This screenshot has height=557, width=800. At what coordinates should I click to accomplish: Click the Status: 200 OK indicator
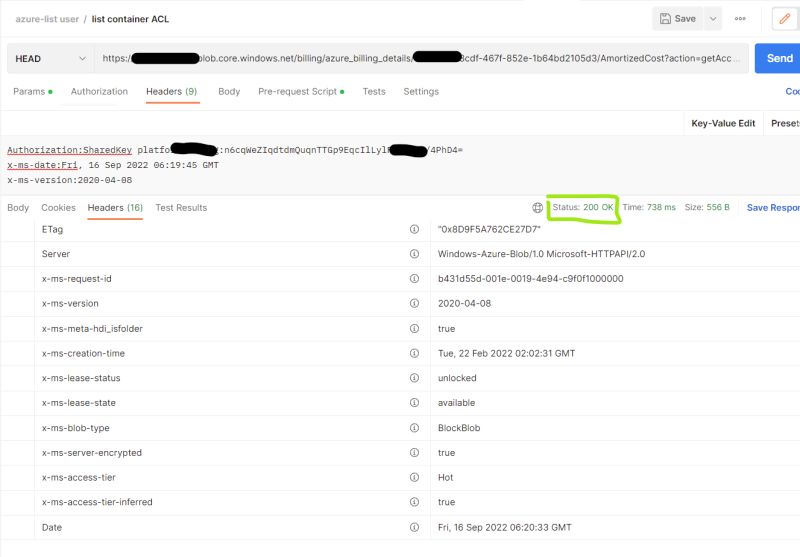(583, 208)
